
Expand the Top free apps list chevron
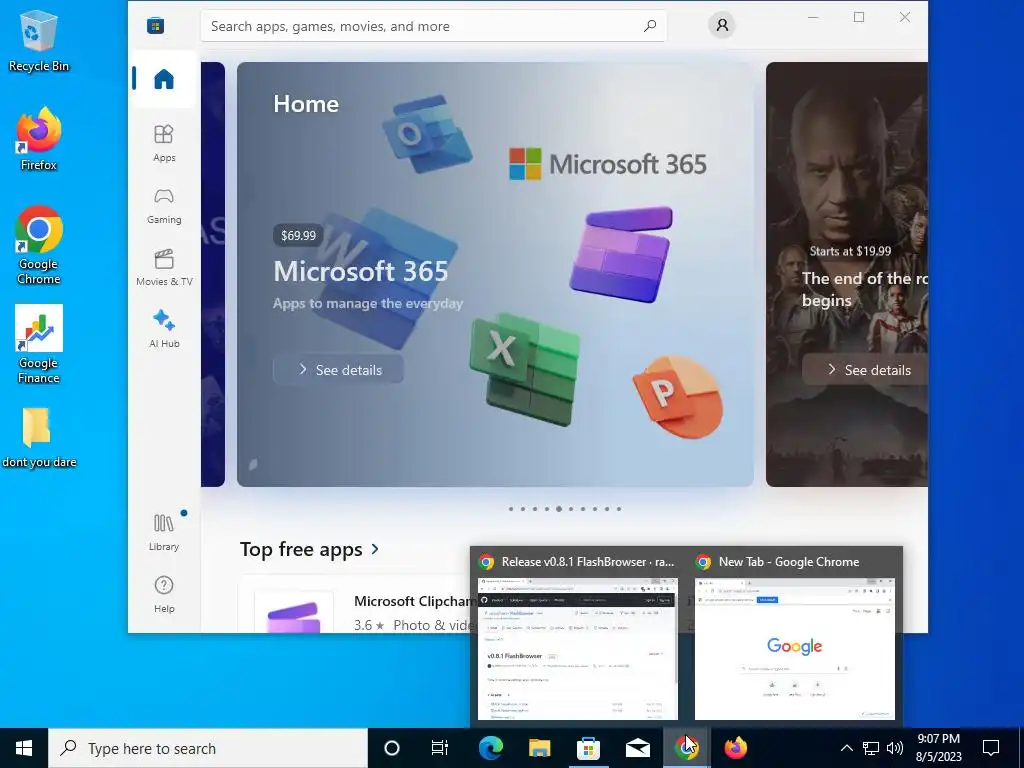pos(375,549)
